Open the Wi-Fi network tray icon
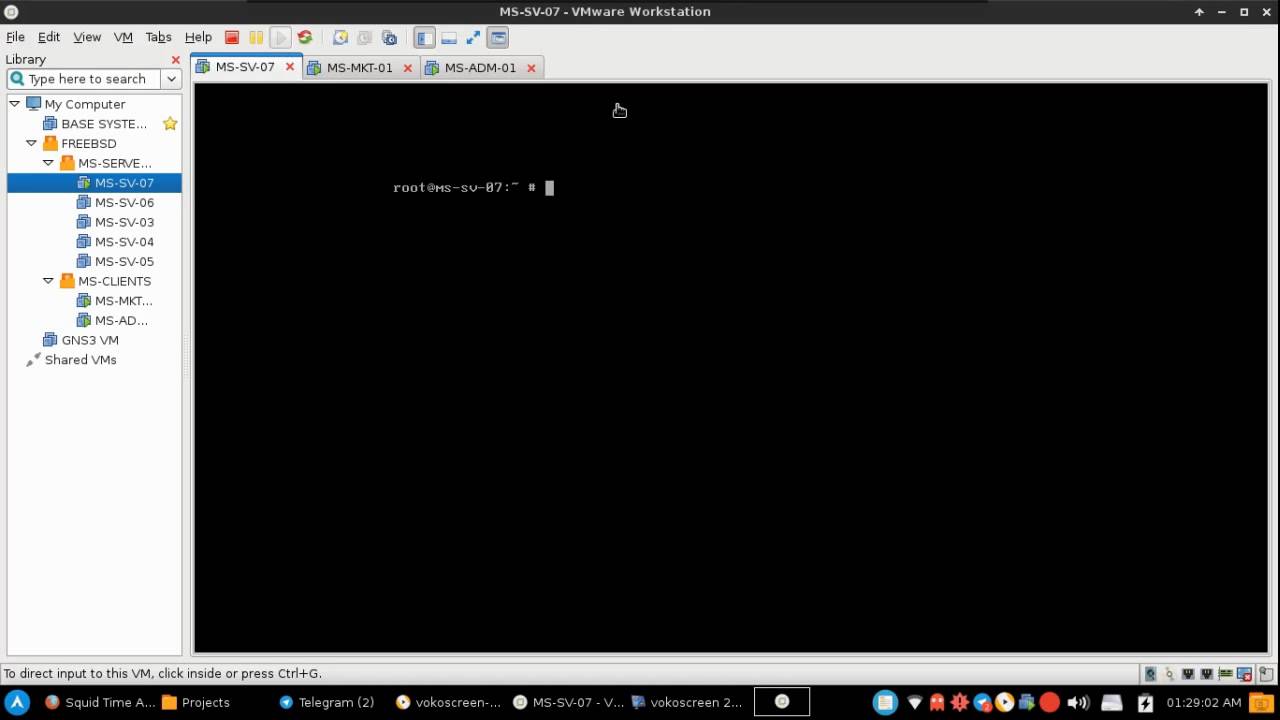The height and width of the screenshot is (720, 1280). [x=914, y=702]
